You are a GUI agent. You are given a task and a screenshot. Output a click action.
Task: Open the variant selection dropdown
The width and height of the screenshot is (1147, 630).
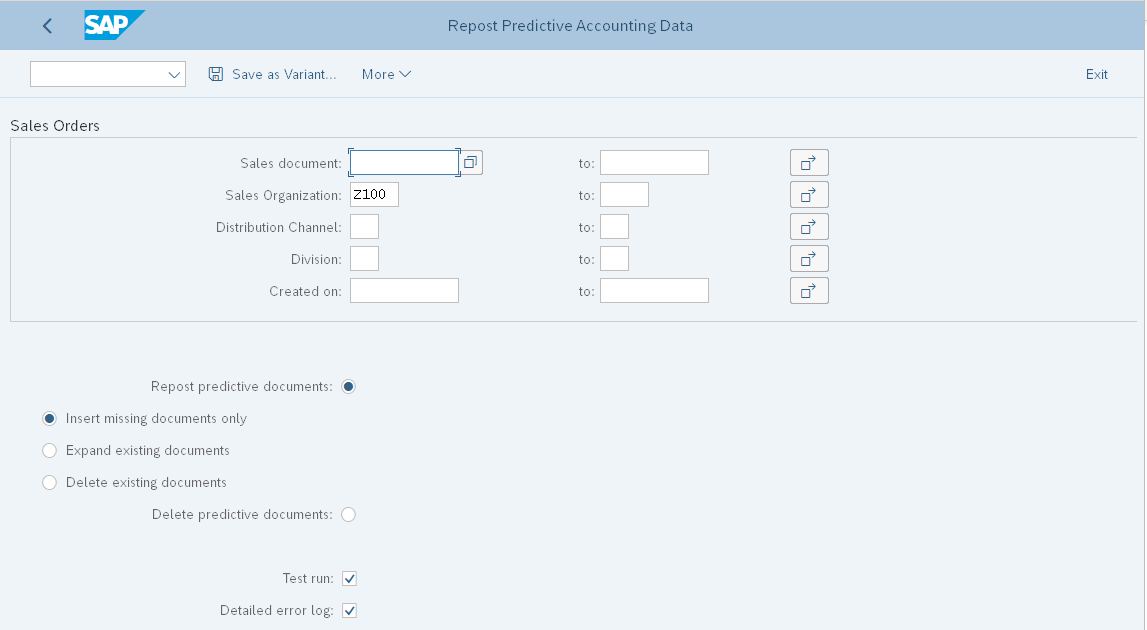coord(173,73)
